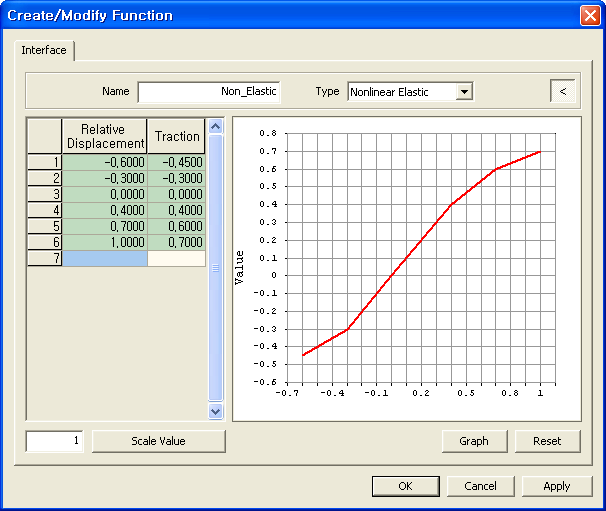Confirm with the OK button
Image resolution: width=606 pixels, height=511 pixels.
tap(405, 486)
